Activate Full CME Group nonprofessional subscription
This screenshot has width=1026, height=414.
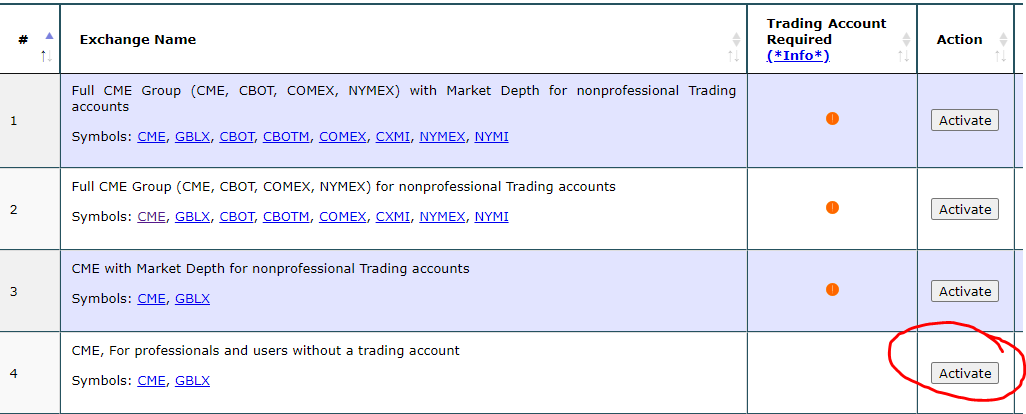(x=964, y=209)
